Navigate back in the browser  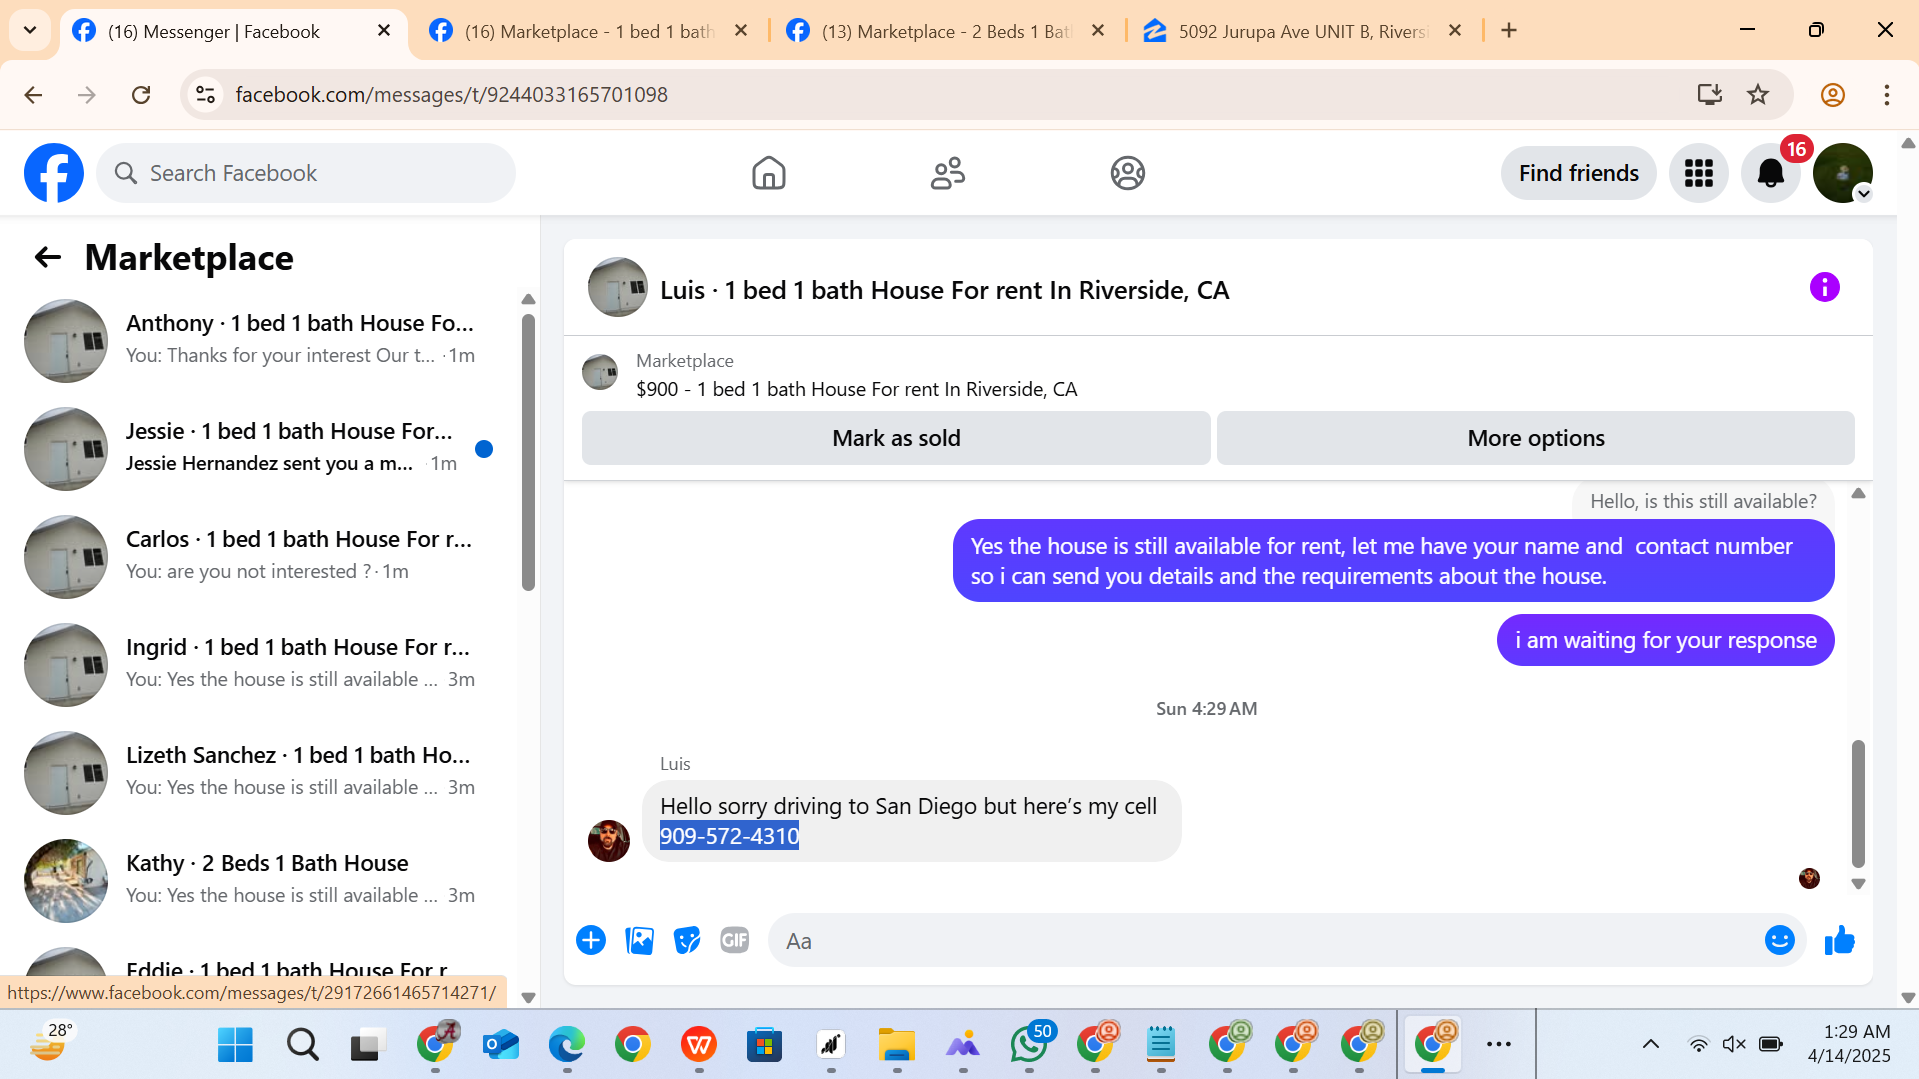pos(33,94)
